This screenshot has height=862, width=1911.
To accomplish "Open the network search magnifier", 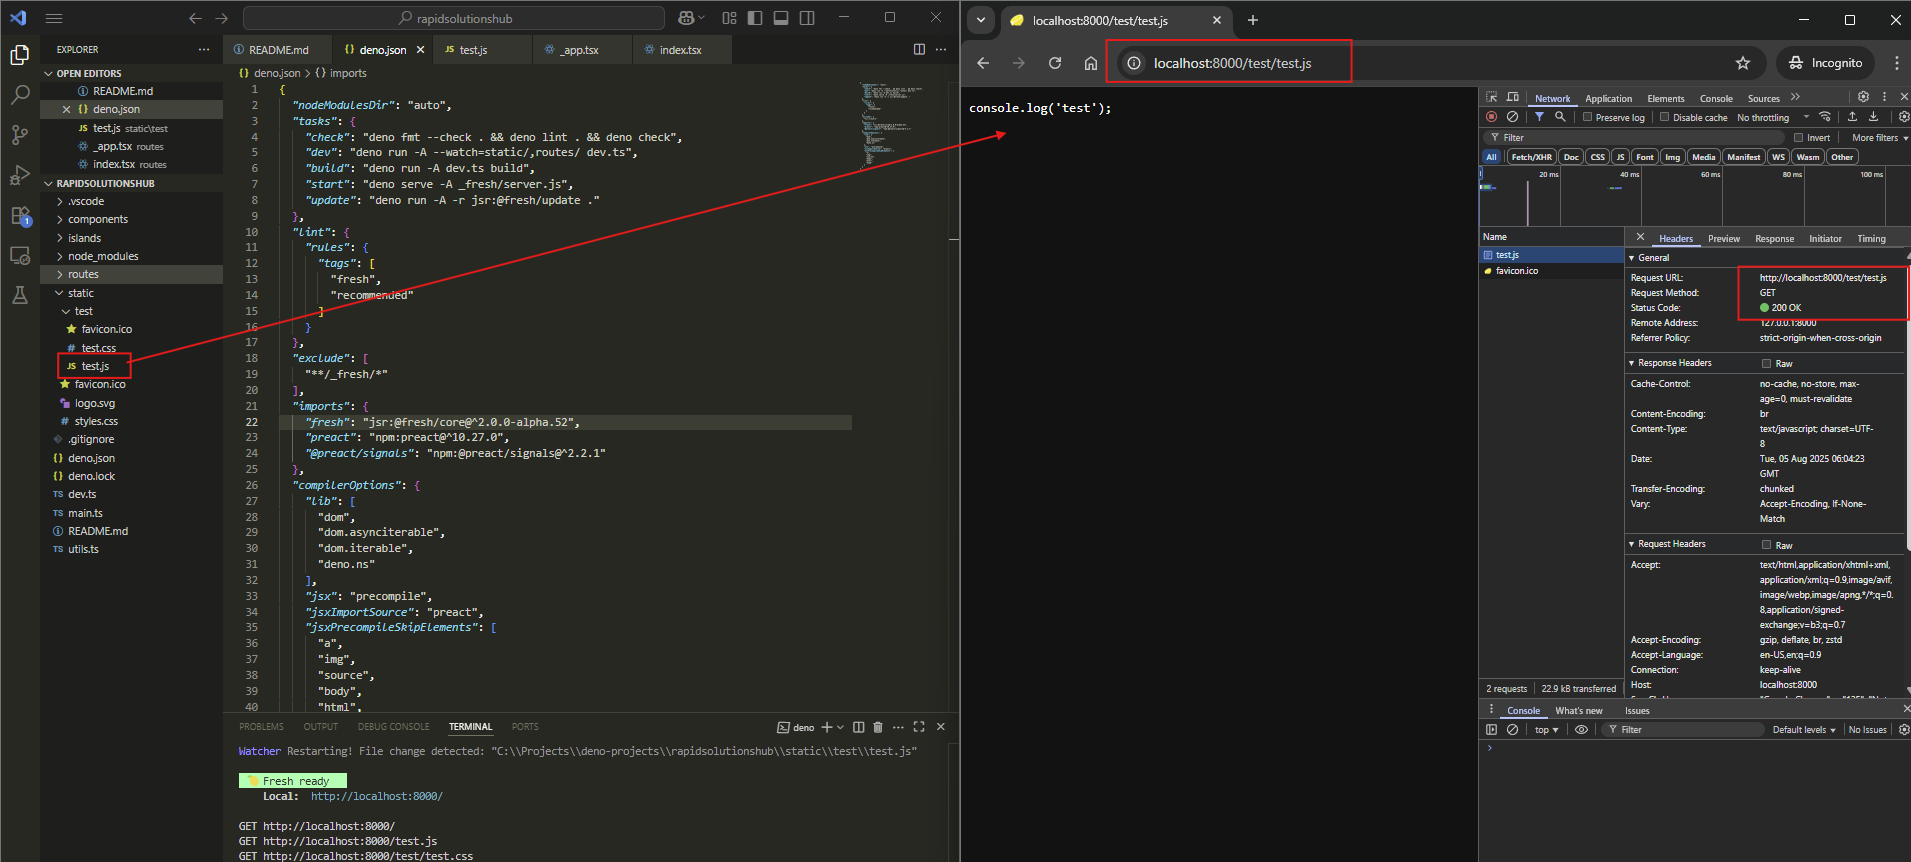I will pyautogui.click(x=1560, y=117).
